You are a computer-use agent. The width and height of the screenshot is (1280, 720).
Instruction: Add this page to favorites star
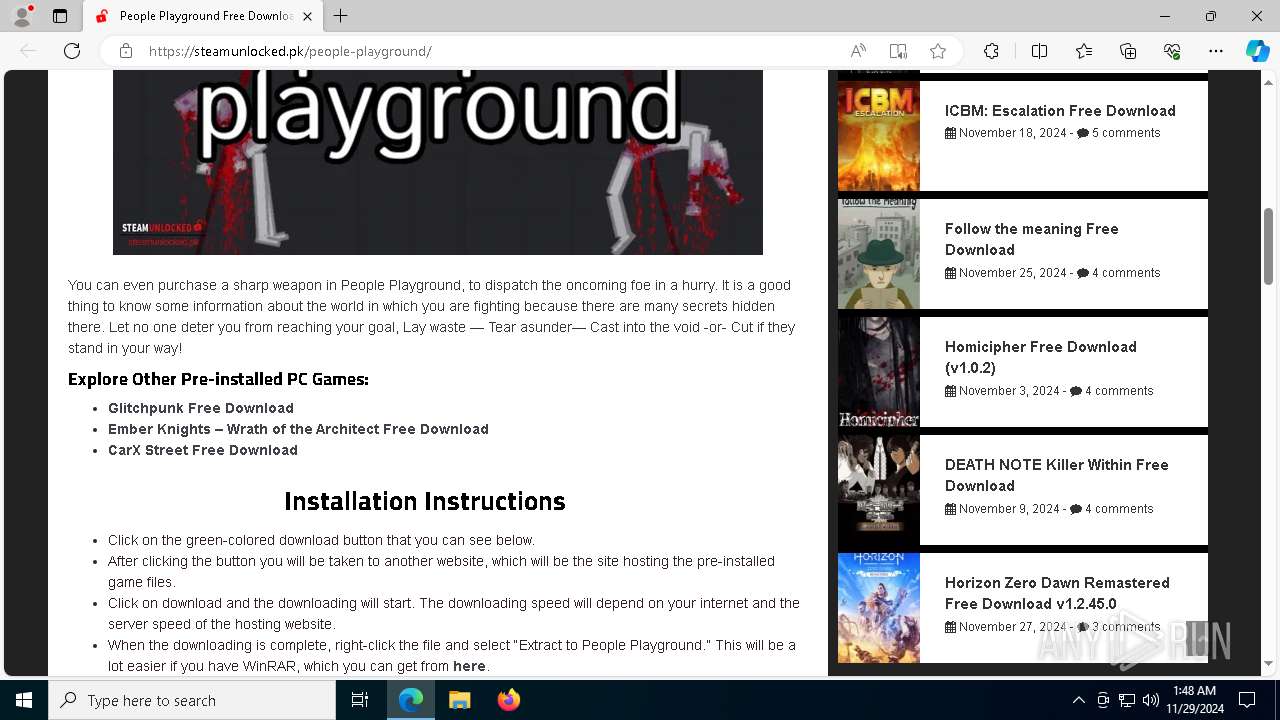click(x=937, y=51)
